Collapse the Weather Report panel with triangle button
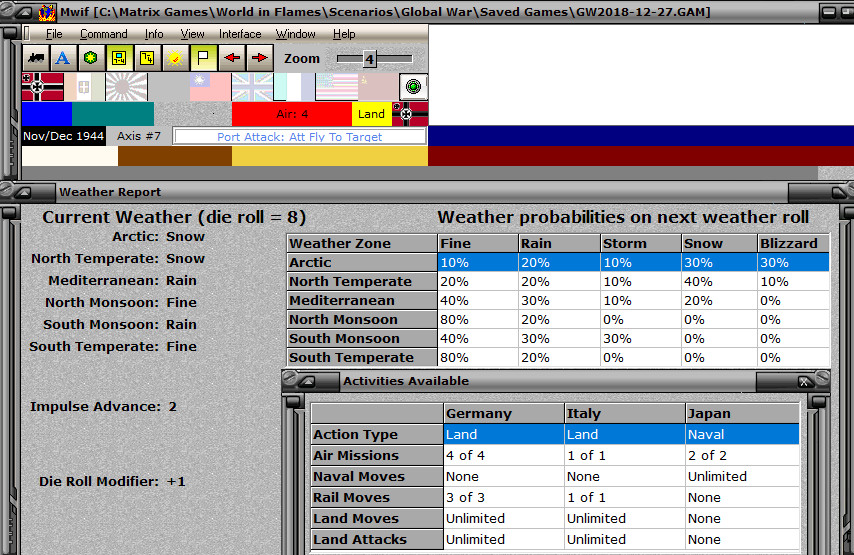This screenshot has height=555, width=854. (x=23, y=192)
